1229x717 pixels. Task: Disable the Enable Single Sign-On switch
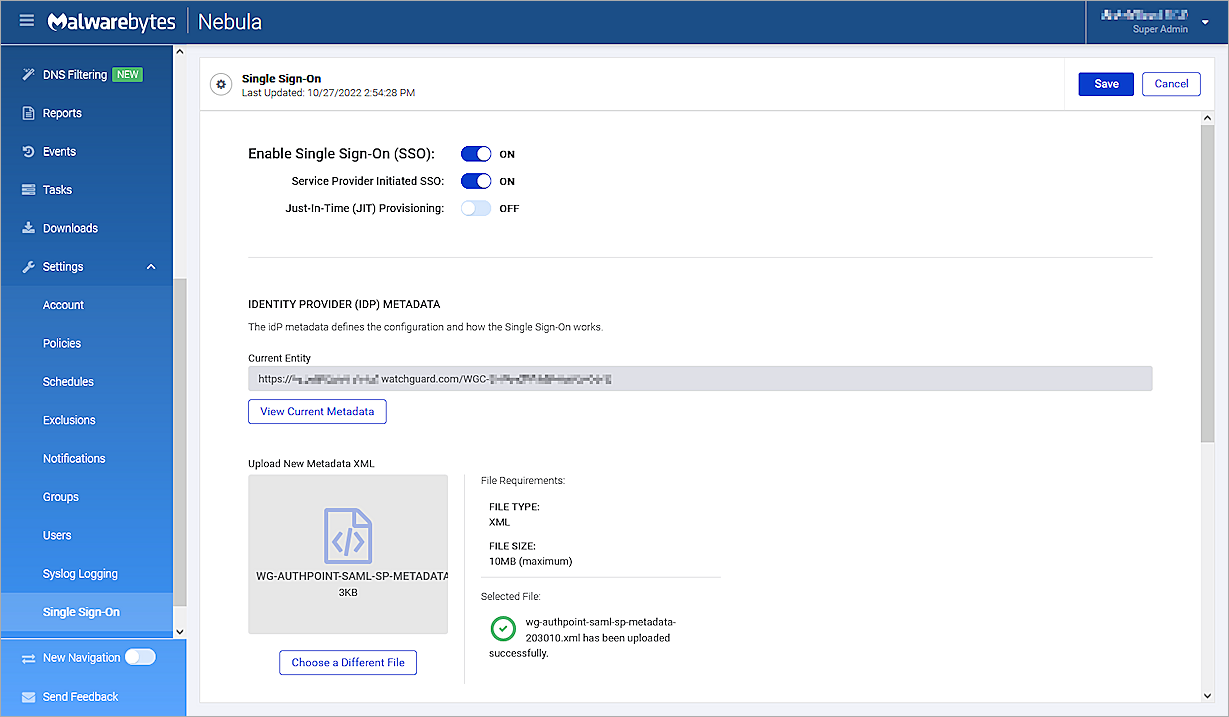click(x=476, y=154)
